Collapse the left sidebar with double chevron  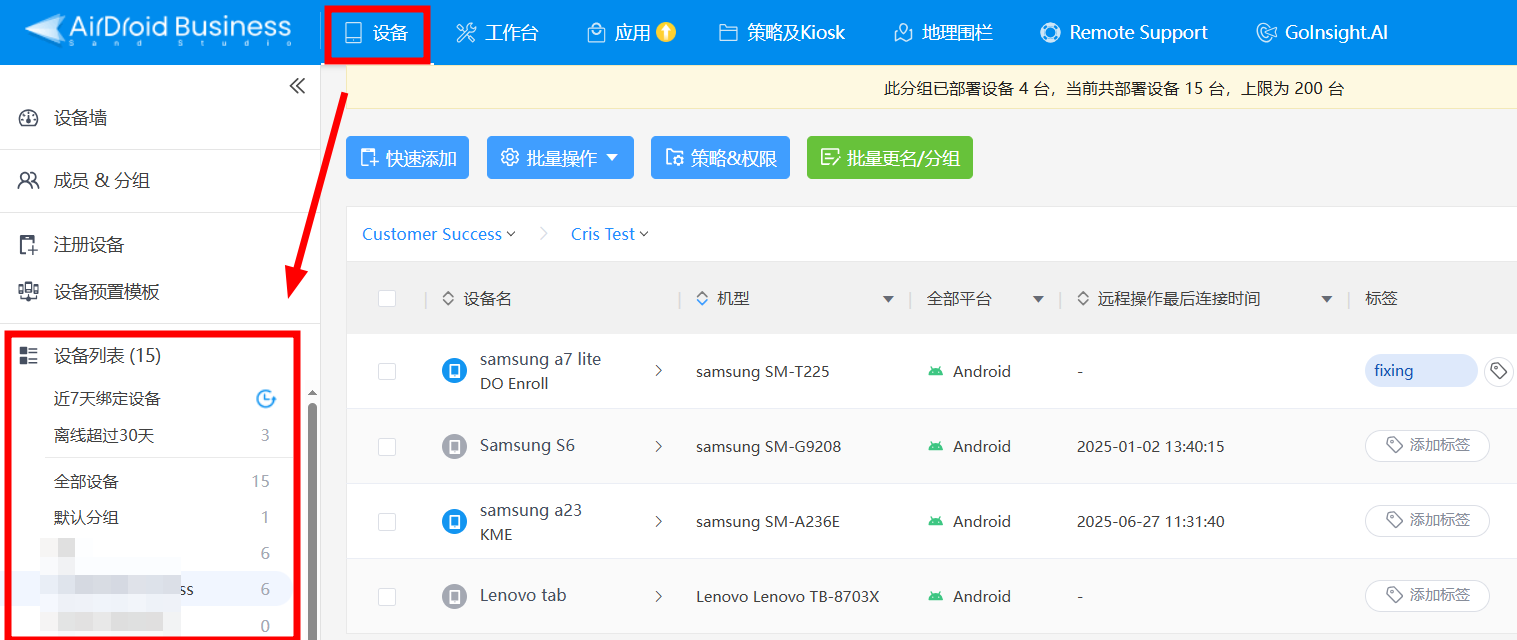click(297, 86)
